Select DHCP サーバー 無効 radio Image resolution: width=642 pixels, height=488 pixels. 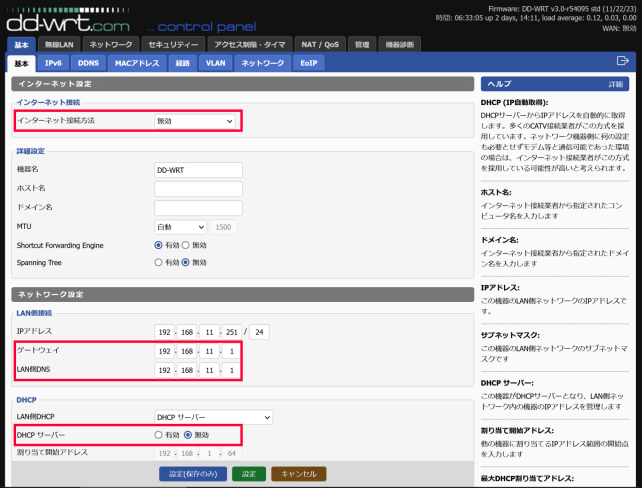pos(188,435)
